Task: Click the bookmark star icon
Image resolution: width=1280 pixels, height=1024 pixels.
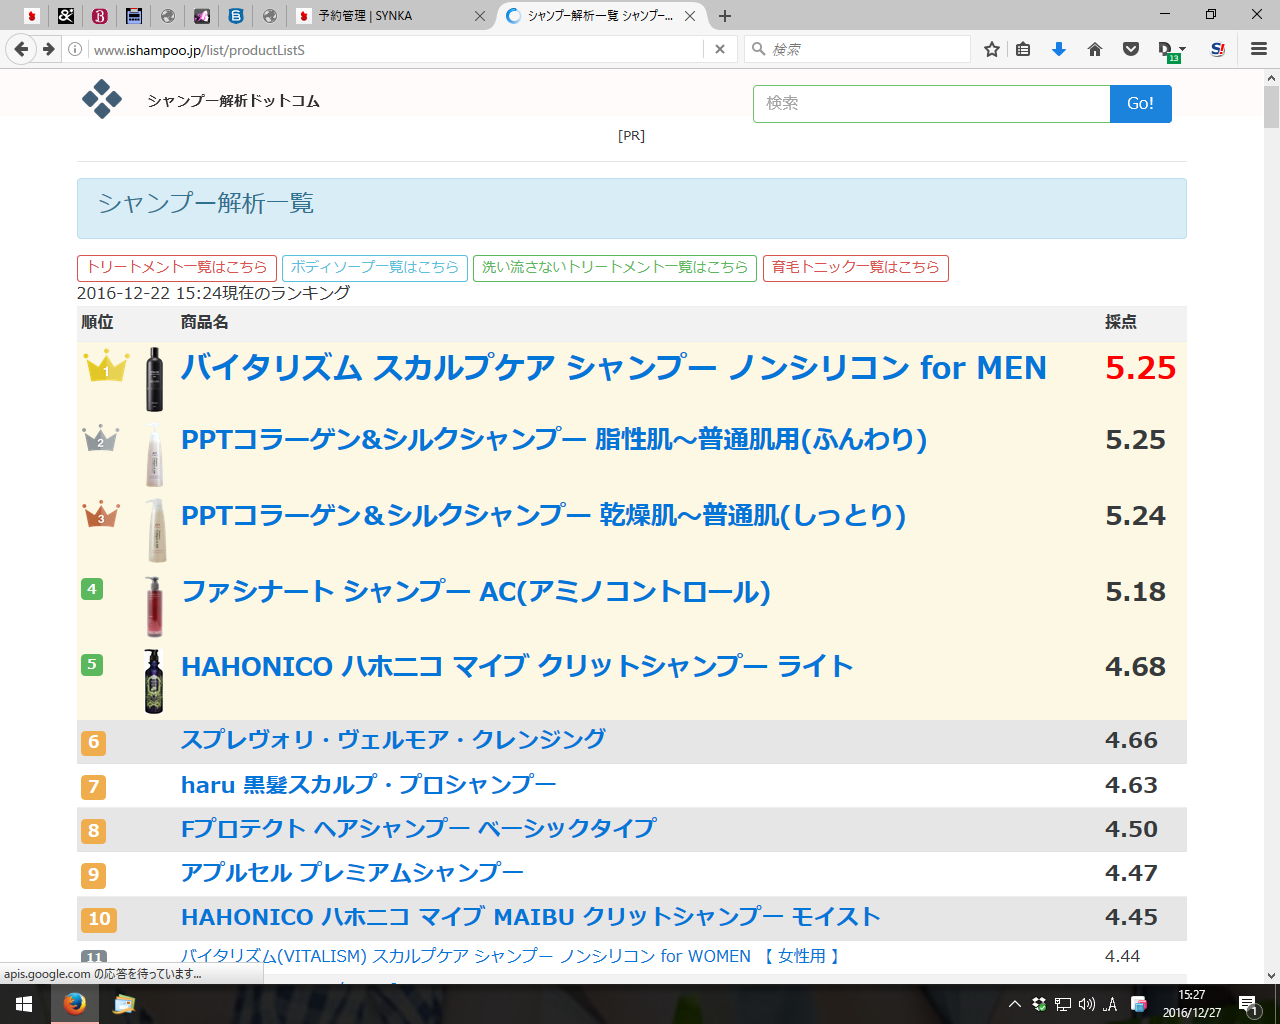Action: [x=991, y=49]
